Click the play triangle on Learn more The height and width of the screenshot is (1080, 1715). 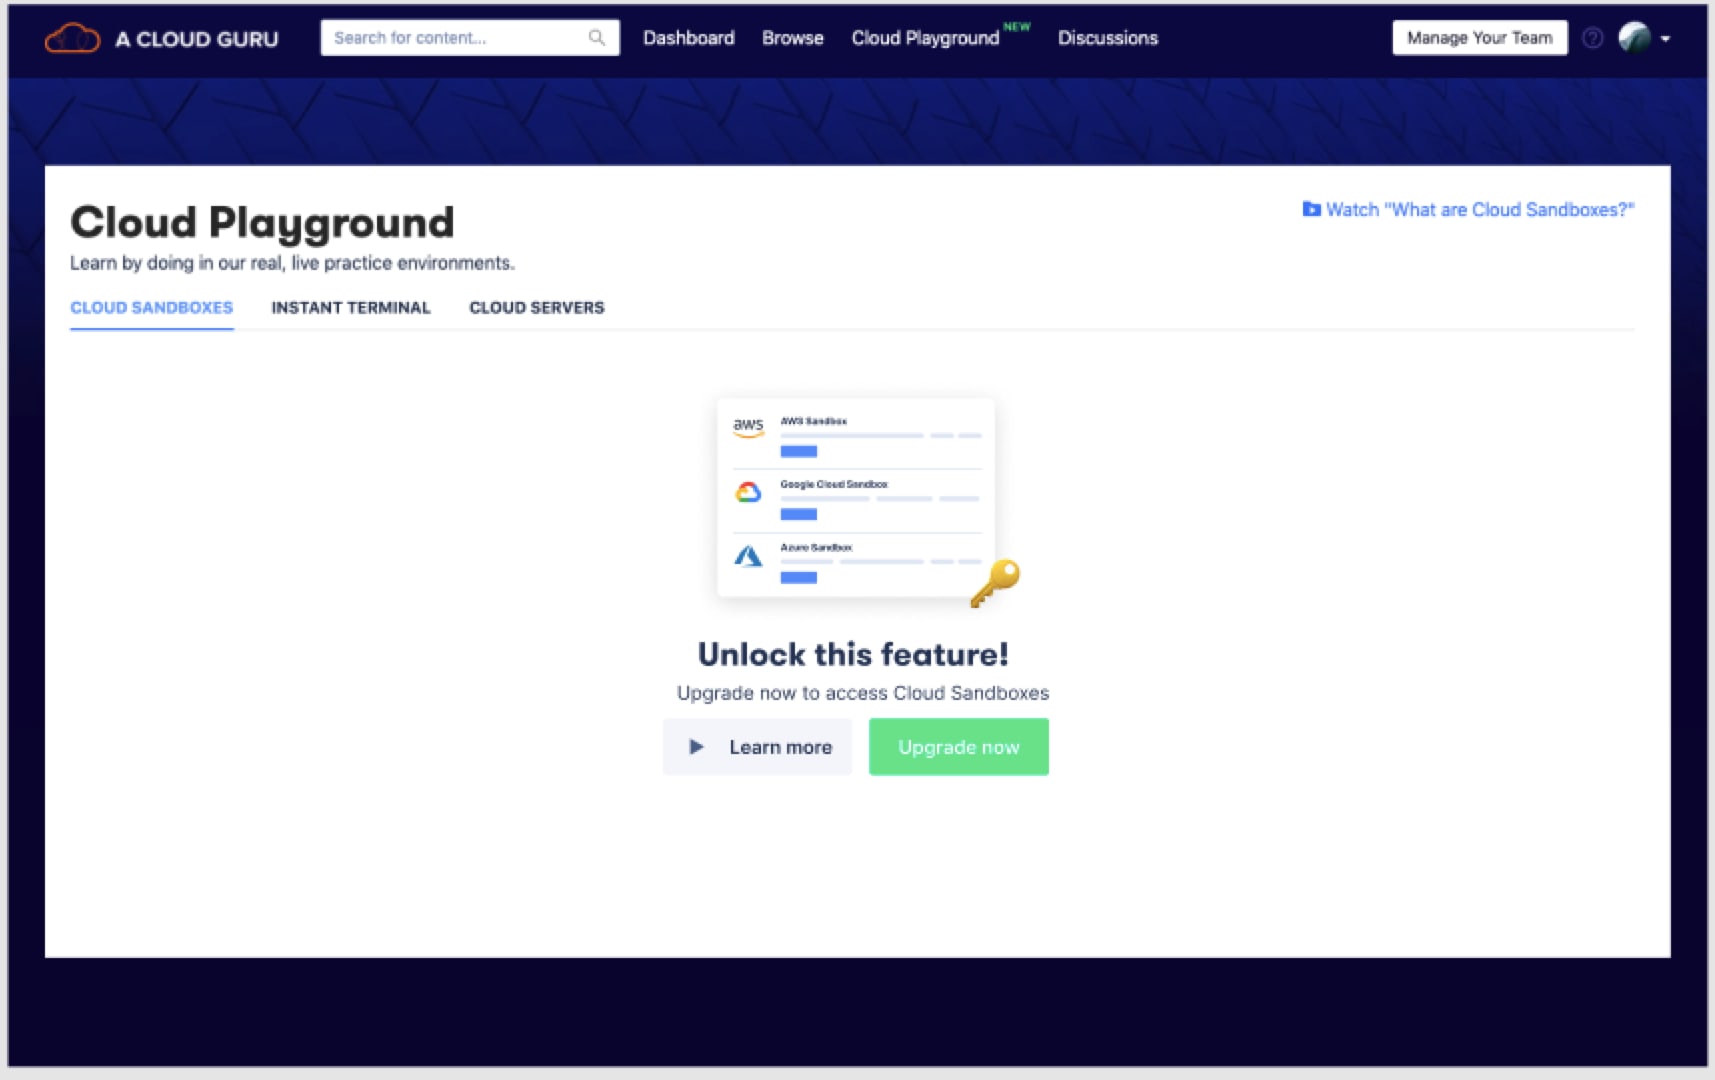tap(696, 747)
